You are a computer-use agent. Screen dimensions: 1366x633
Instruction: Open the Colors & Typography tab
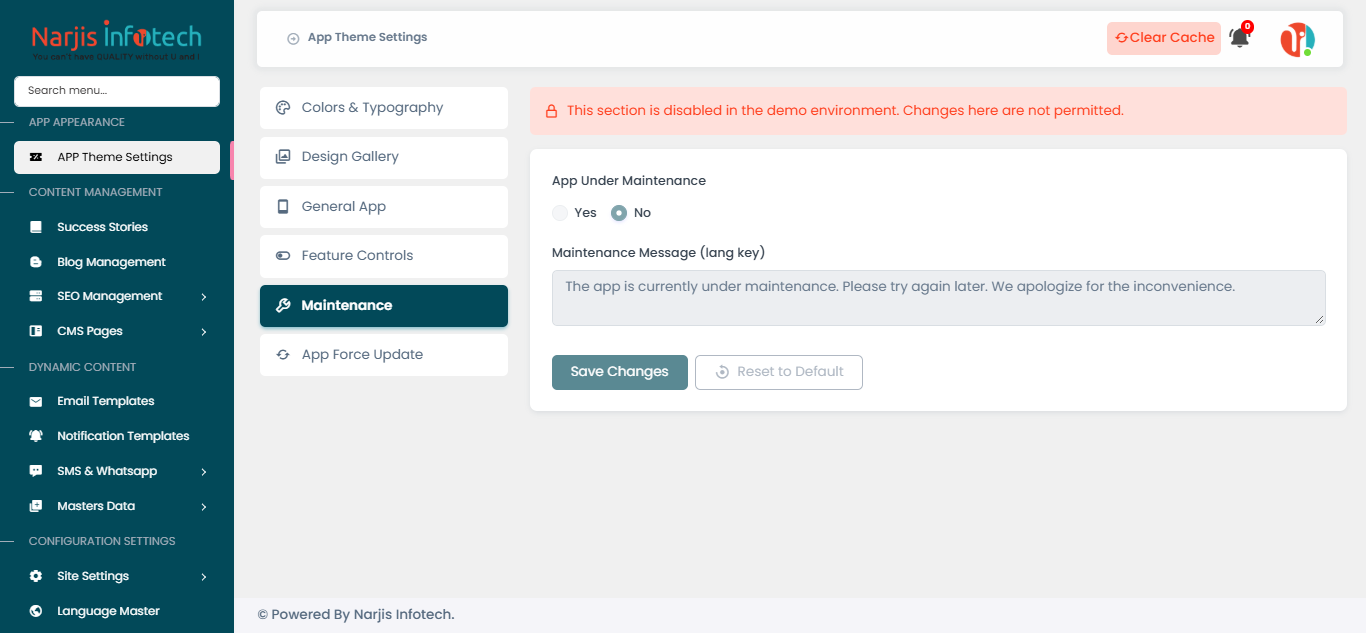coord(384,108)
